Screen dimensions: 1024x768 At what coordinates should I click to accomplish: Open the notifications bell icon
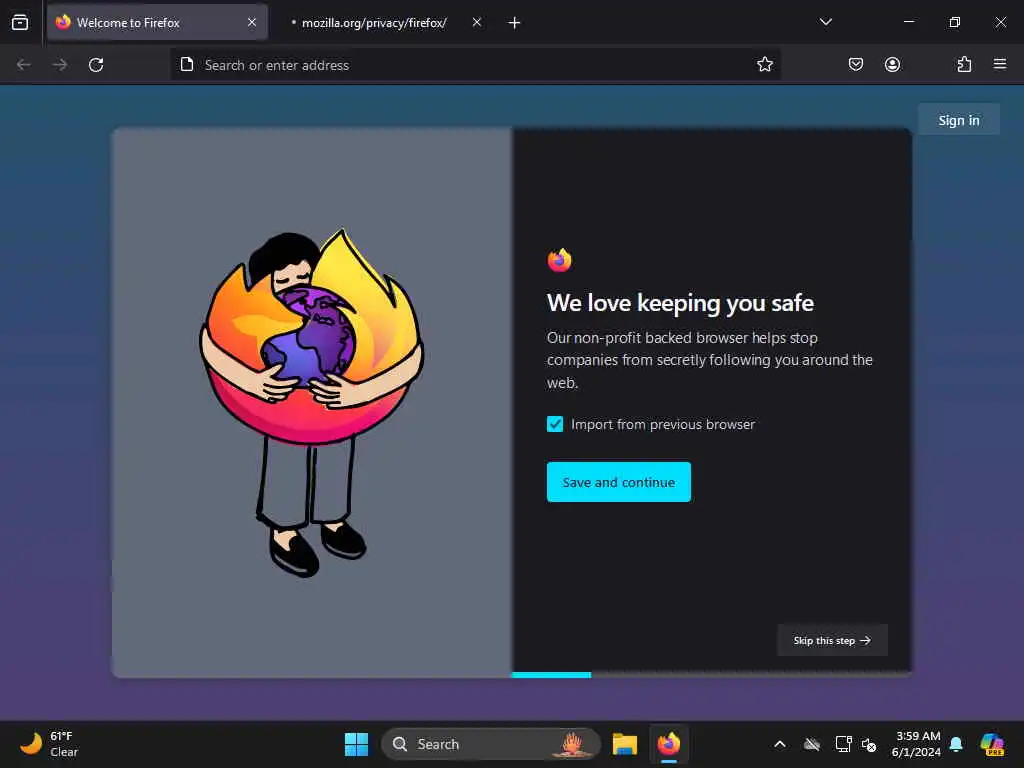956,744
